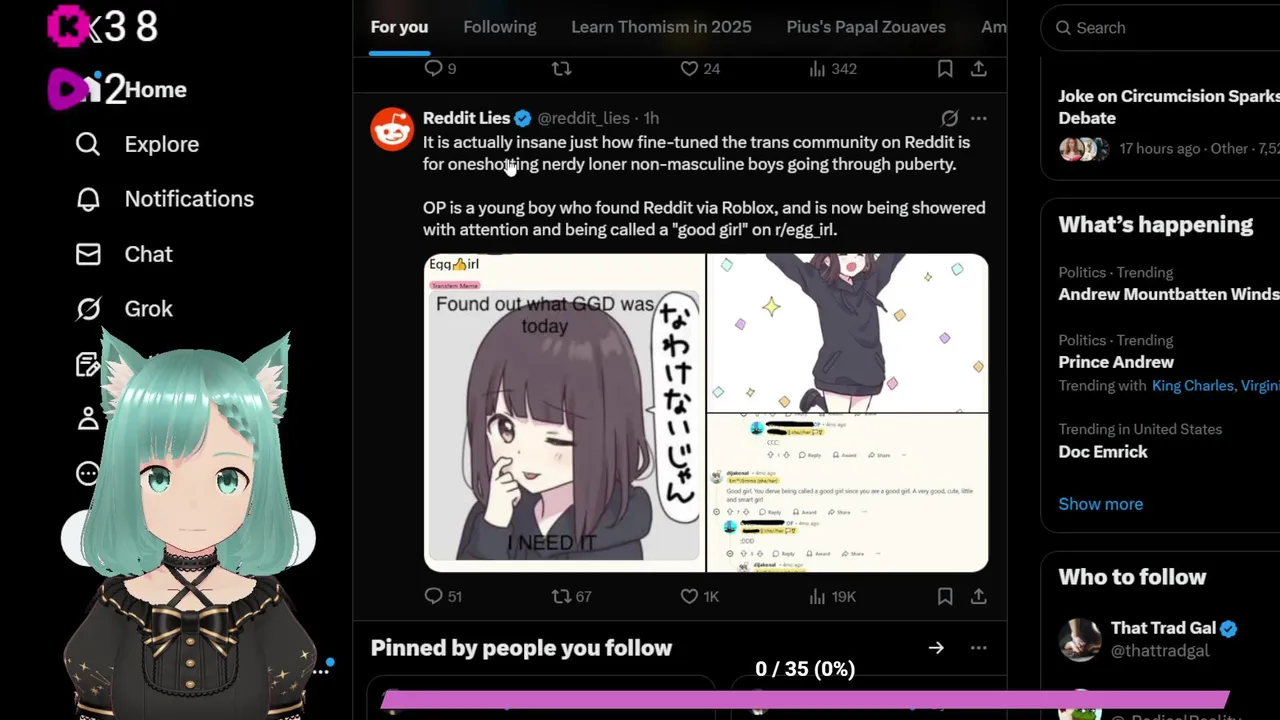The height and width of the screenshot is (720, 1280).
Task: Open Explore from the sidebar
Action: pos(138,144)
